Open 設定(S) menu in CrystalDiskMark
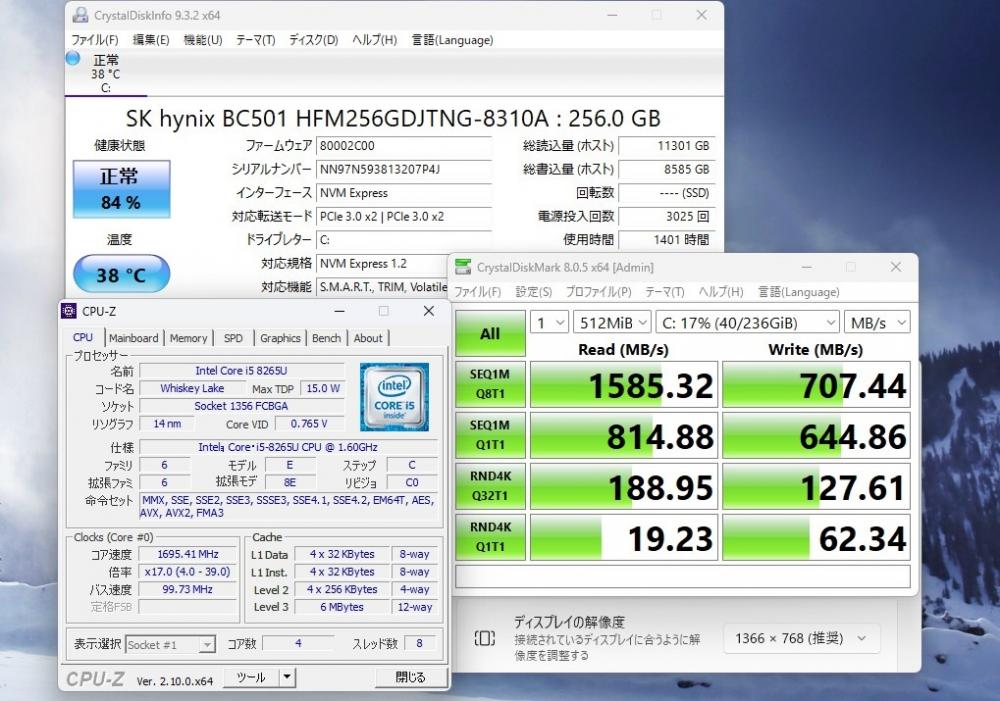Viewport: 1000px width, 701px height. 533,292
